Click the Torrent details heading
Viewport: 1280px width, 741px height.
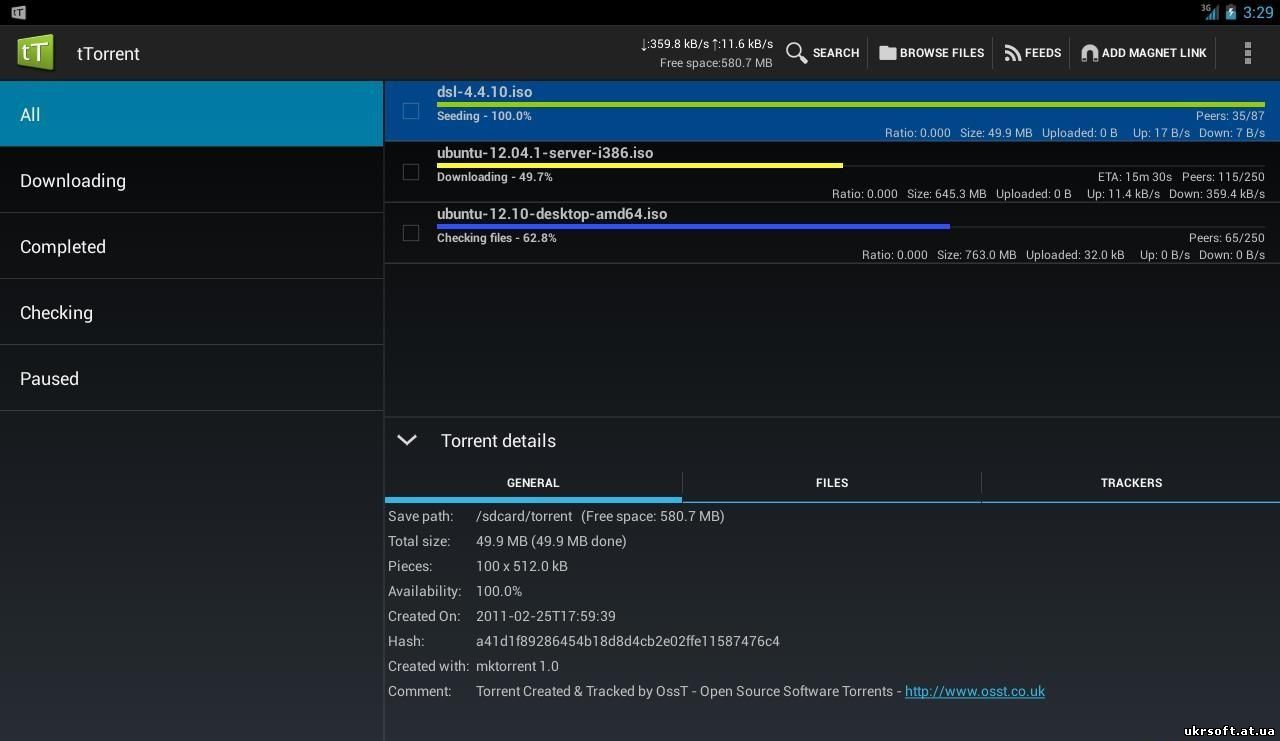[x=498, y=441]
